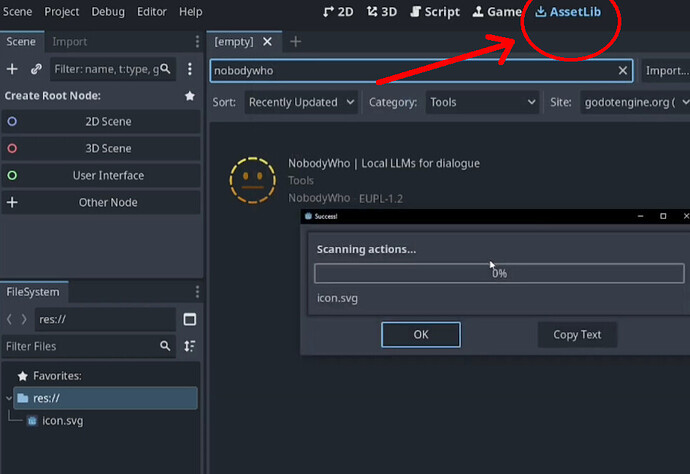This screenshot has width=690, height=474.
Task: Add a new scene tab
Action: (296, 42)
